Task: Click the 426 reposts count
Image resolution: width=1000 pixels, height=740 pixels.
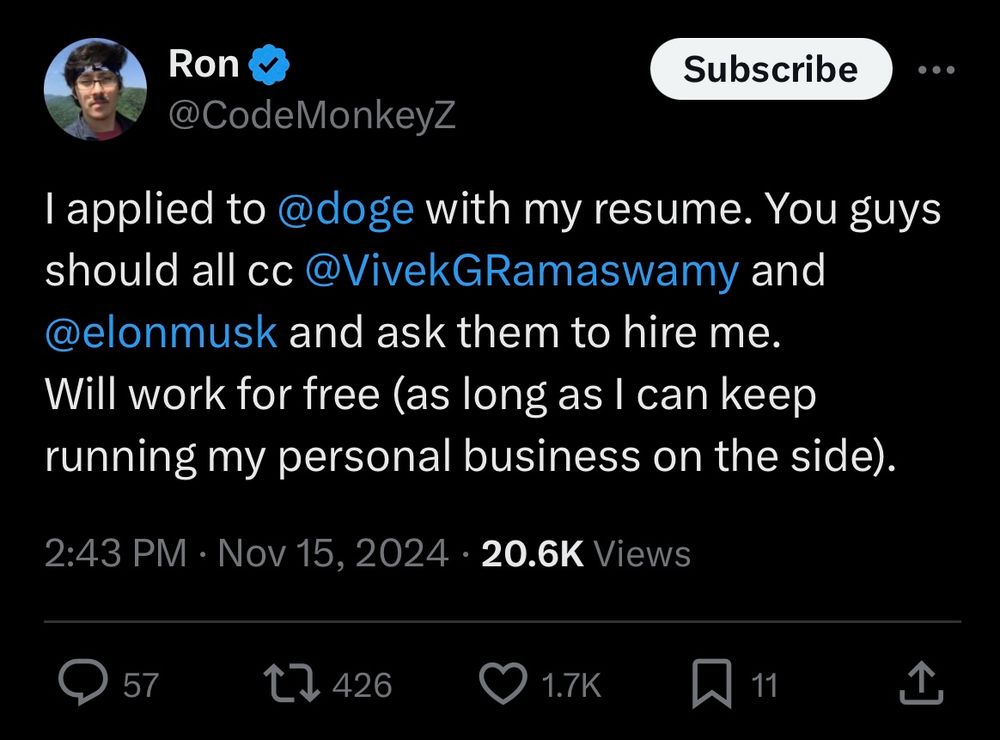Action: pyautogui.click(x=360, y=685)
